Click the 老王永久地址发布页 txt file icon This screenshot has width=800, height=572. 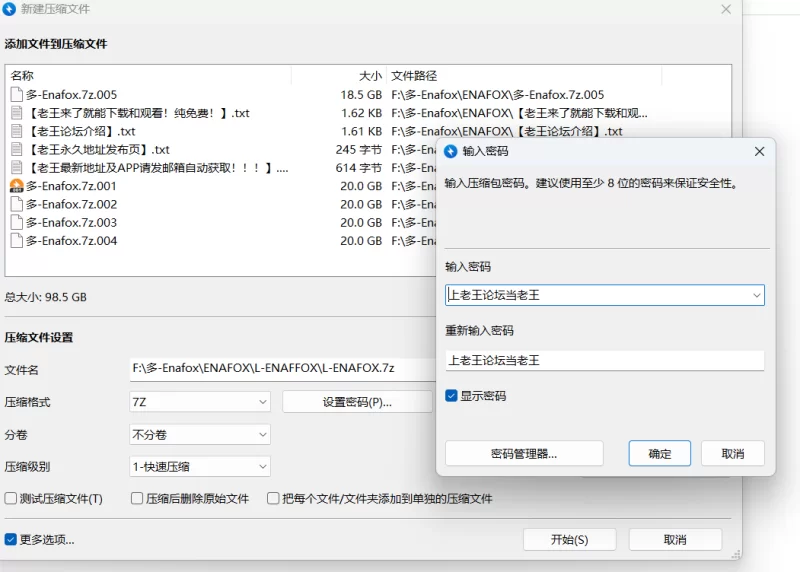point(16,150)
